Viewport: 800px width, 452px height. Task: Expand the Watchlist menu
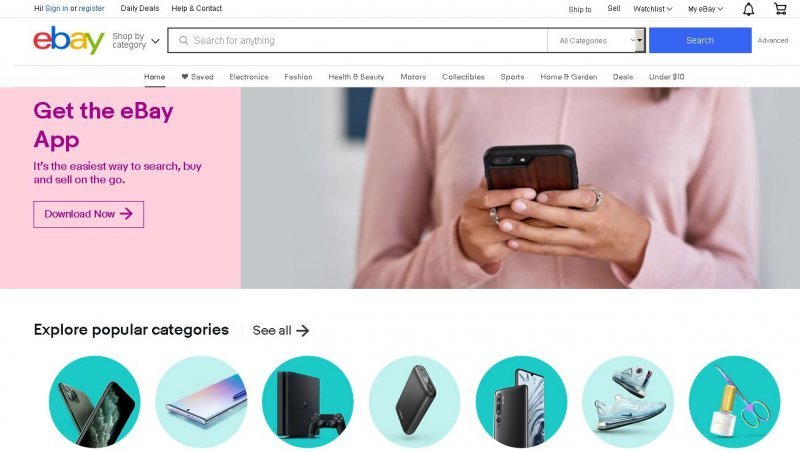653,9
